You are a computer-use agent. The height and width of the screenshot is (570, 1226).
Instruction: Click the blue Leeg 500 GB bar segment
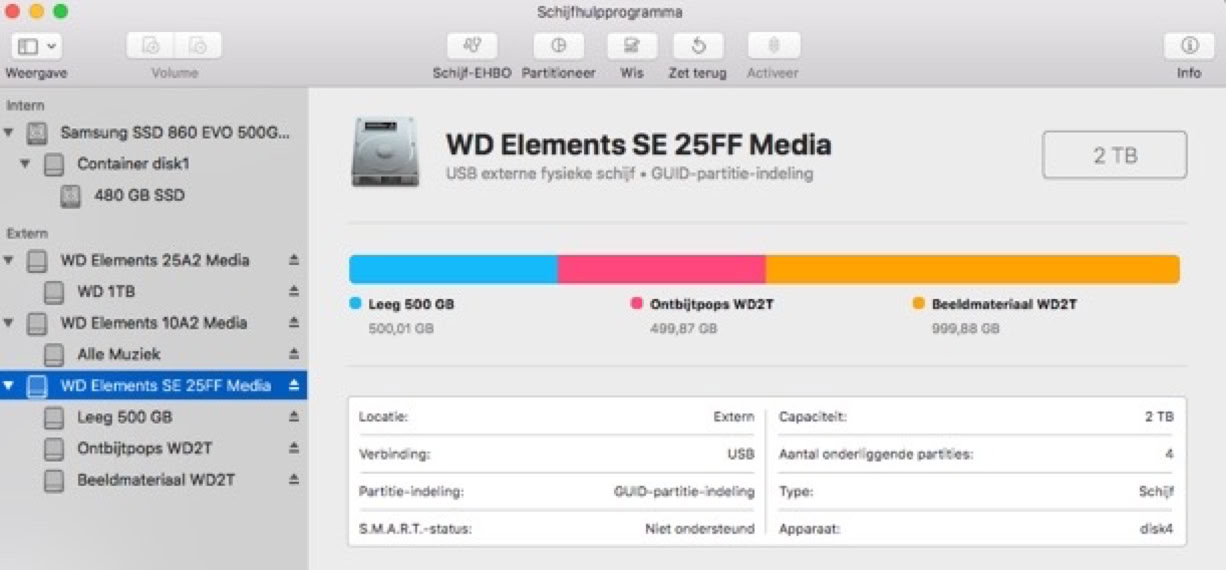(x=452, y=269)
